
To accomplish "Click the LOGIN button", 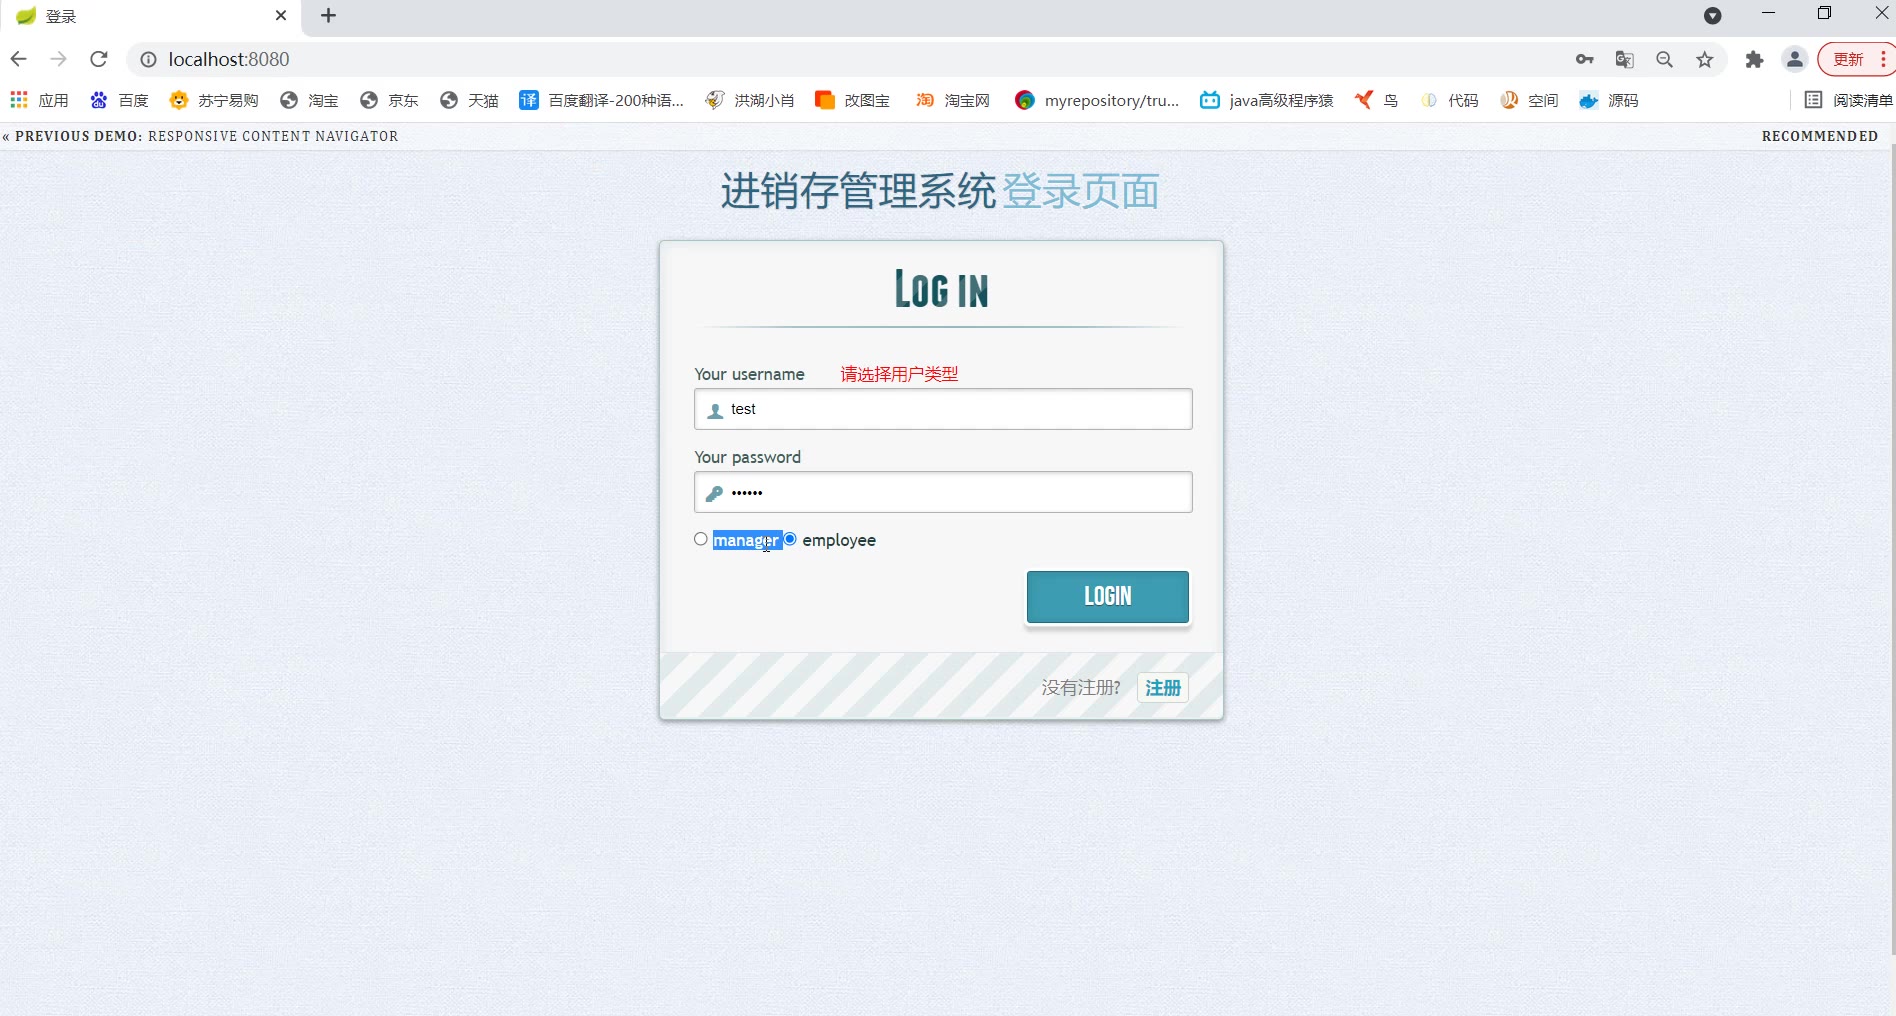I will [1108, 597].
